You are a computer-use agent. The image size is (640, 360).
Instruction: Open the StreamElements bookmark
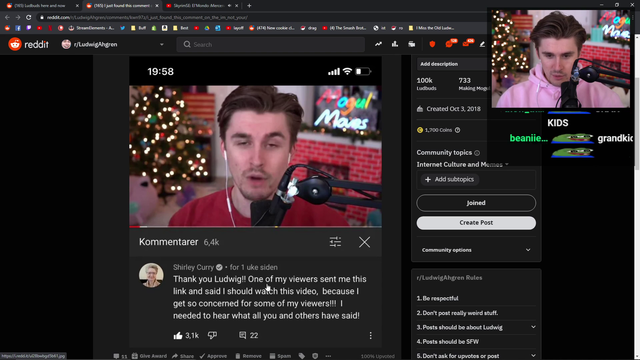[92, 28]
